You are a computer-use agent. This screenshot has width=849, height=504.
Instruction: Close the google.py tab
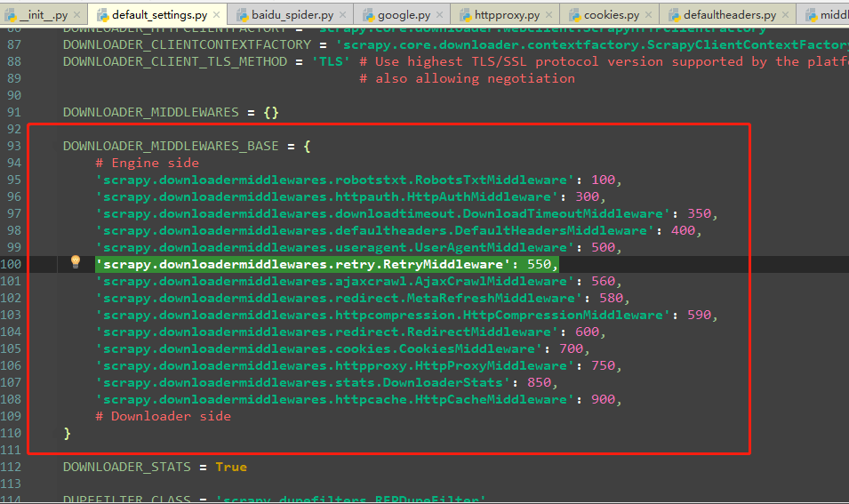pos(440,15)
